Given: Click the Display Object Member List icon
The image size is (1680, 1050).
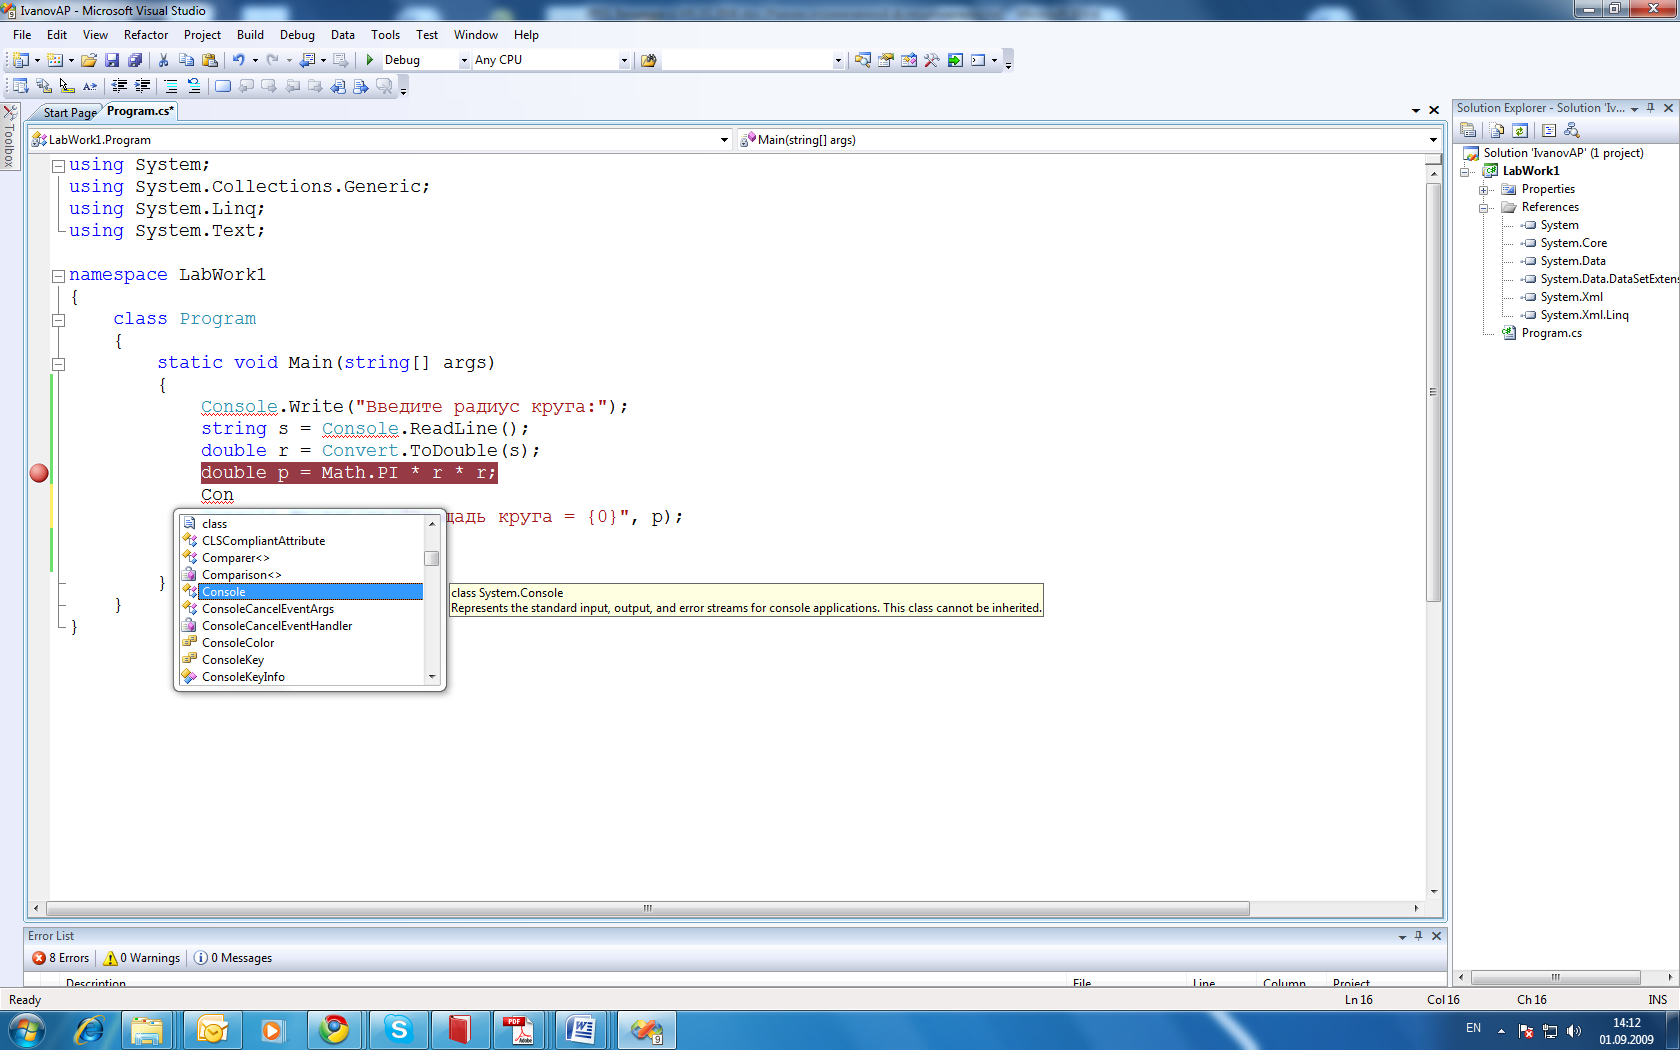Looking at the screenshot, I should click(20, 86).
